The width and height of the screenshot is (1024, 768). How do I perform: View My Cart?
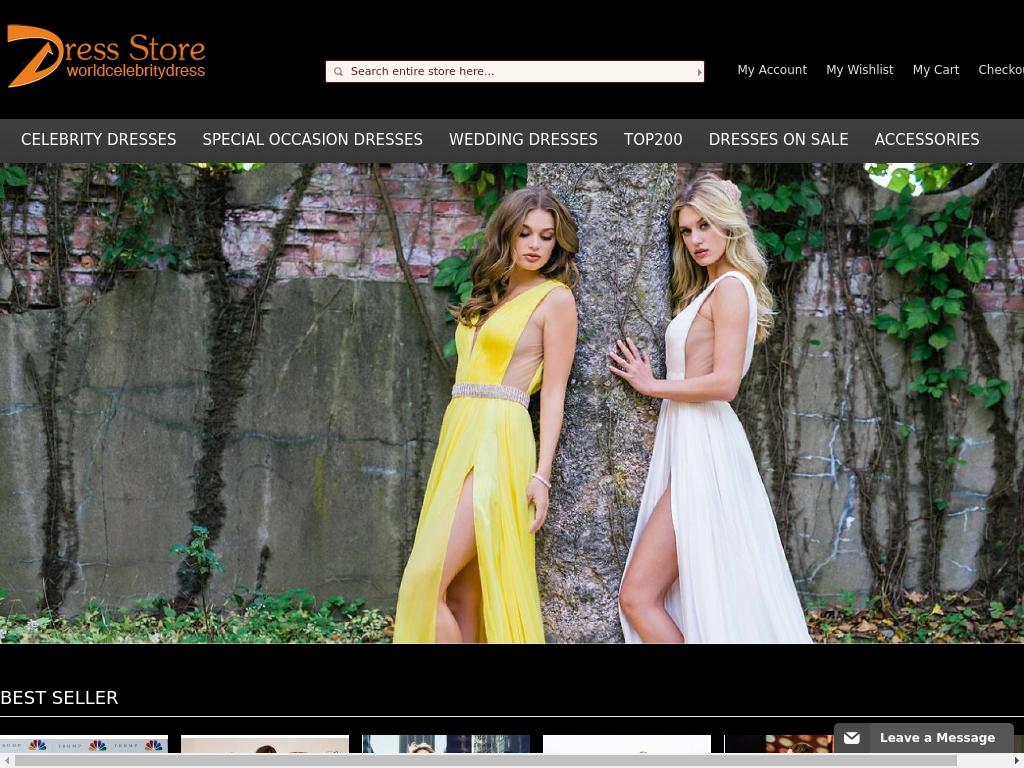pos(935,70)
